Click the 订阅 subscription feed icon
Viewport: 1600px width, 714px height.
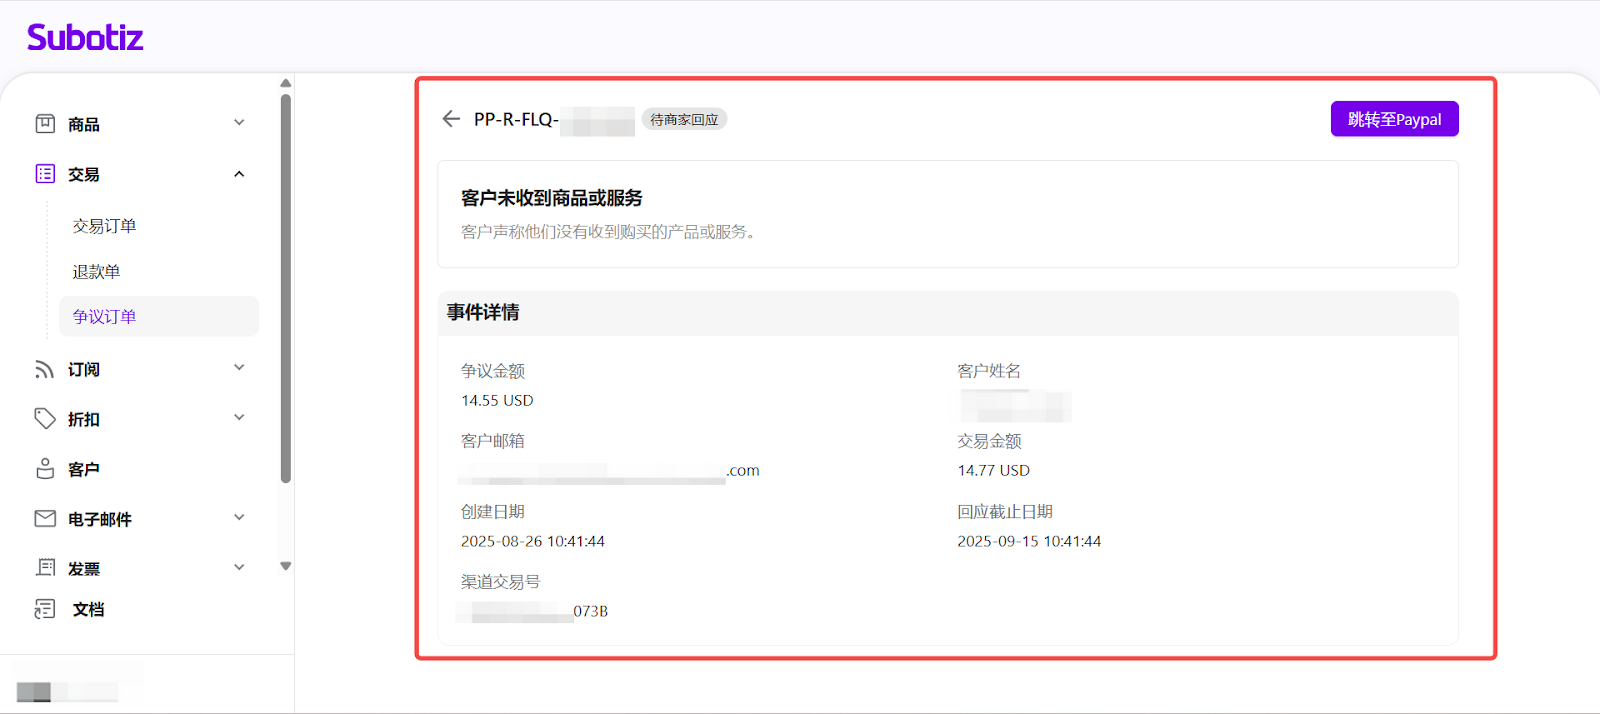[x=45, y=369]
